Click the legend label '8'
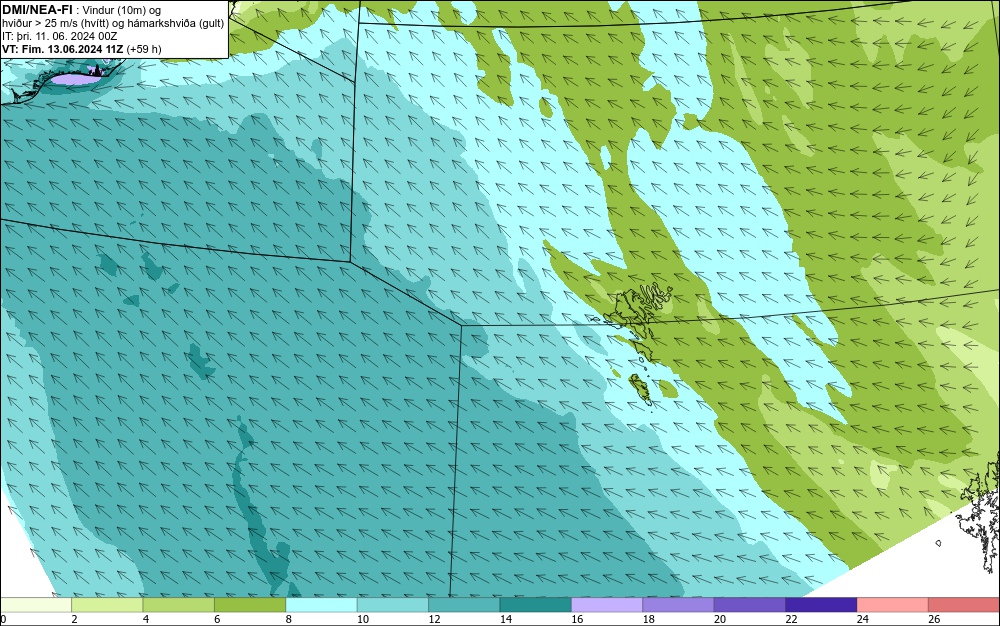 click(x=288, y=619)
